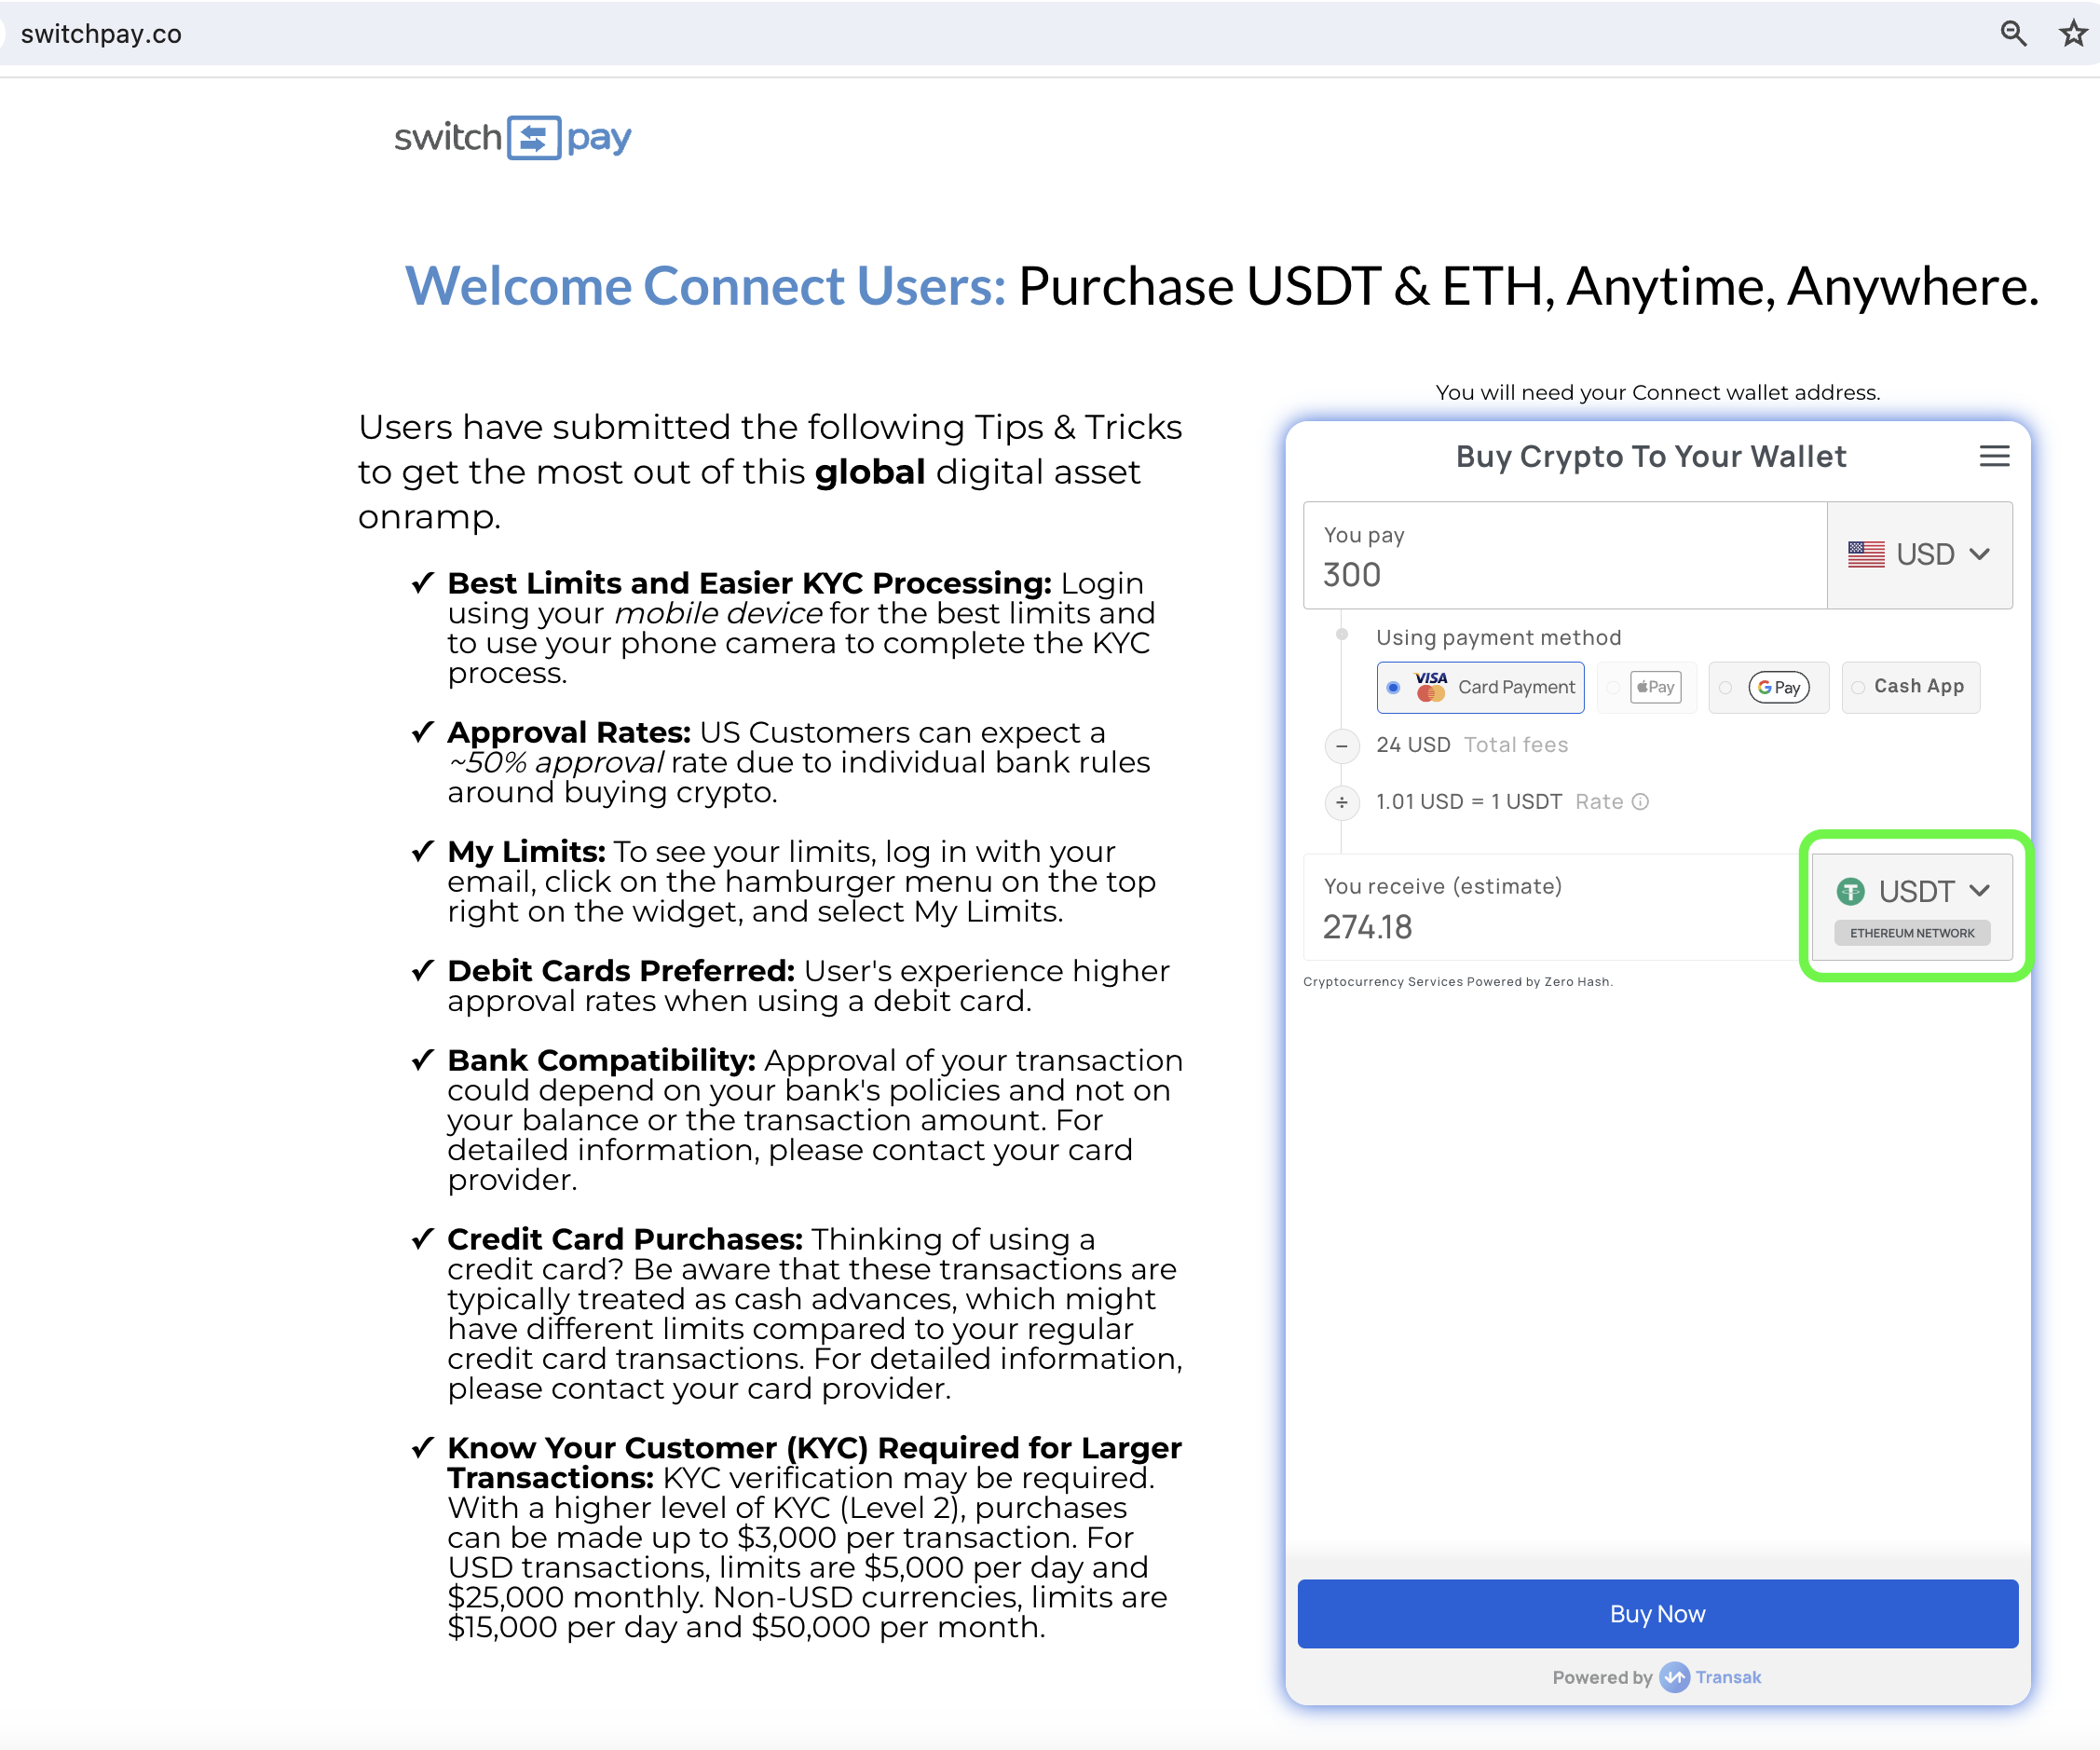The image size is (2100, 1750).
Task: Click the You receive estimate field
Action: (1557, 906)
